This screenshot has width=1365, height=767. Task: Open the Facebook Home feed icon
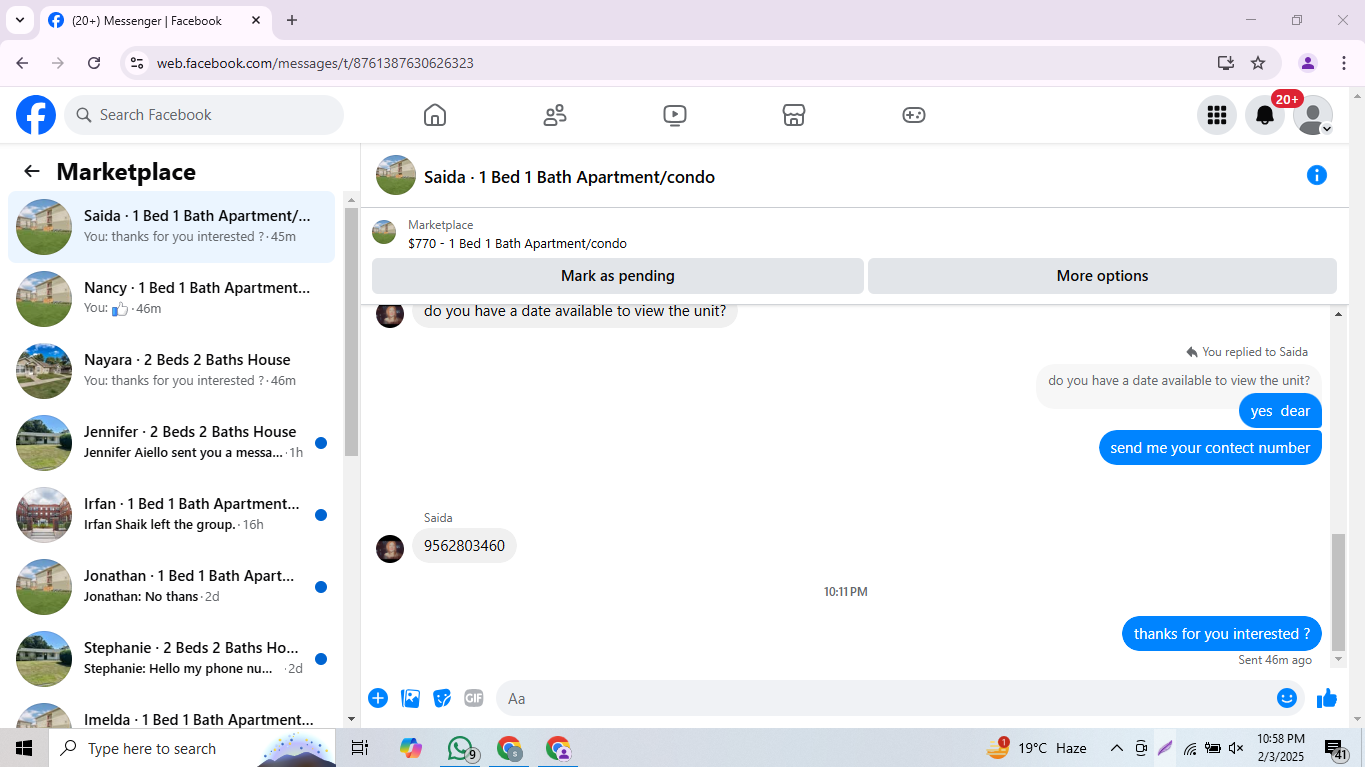(435, 115)
